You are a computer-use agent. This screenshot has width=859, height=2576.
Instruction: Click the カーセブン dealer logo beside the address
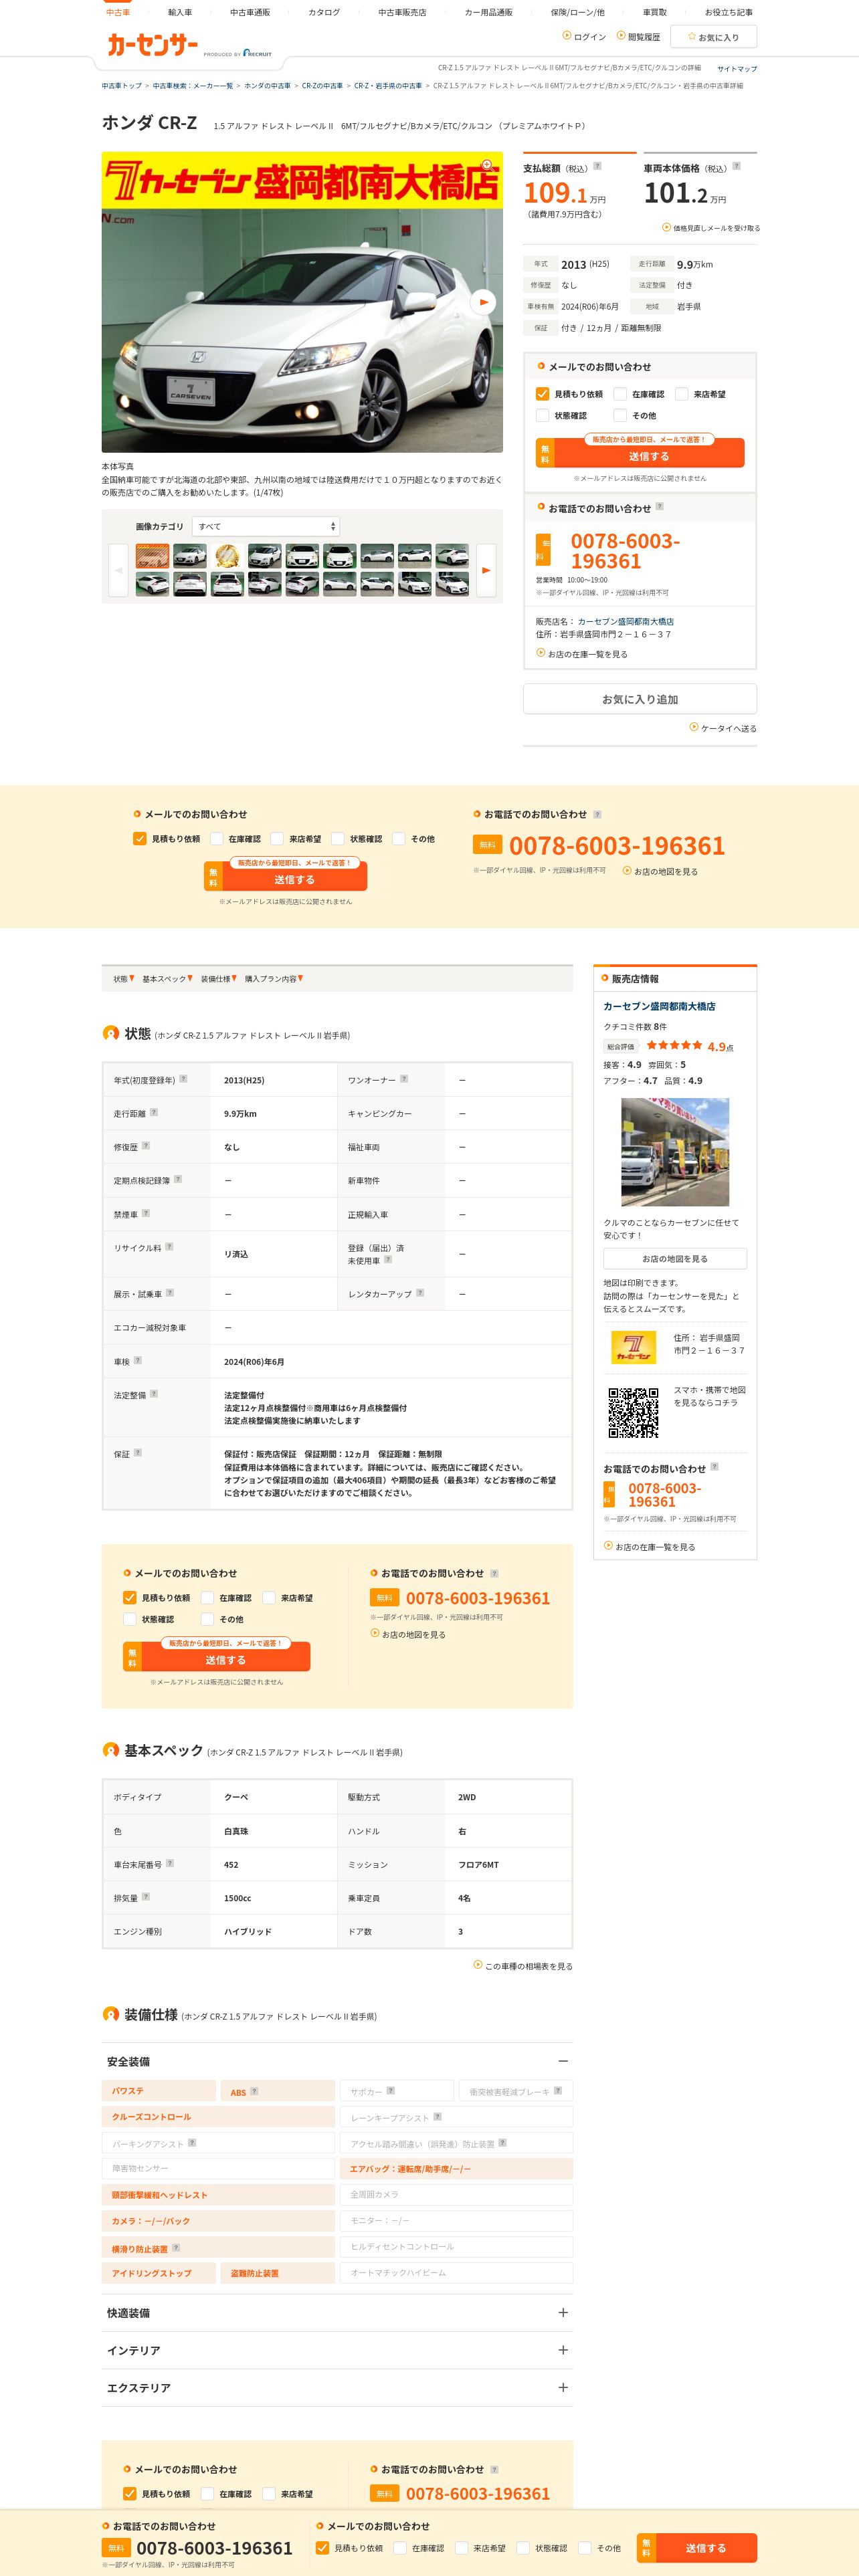tap(633, 1346)
